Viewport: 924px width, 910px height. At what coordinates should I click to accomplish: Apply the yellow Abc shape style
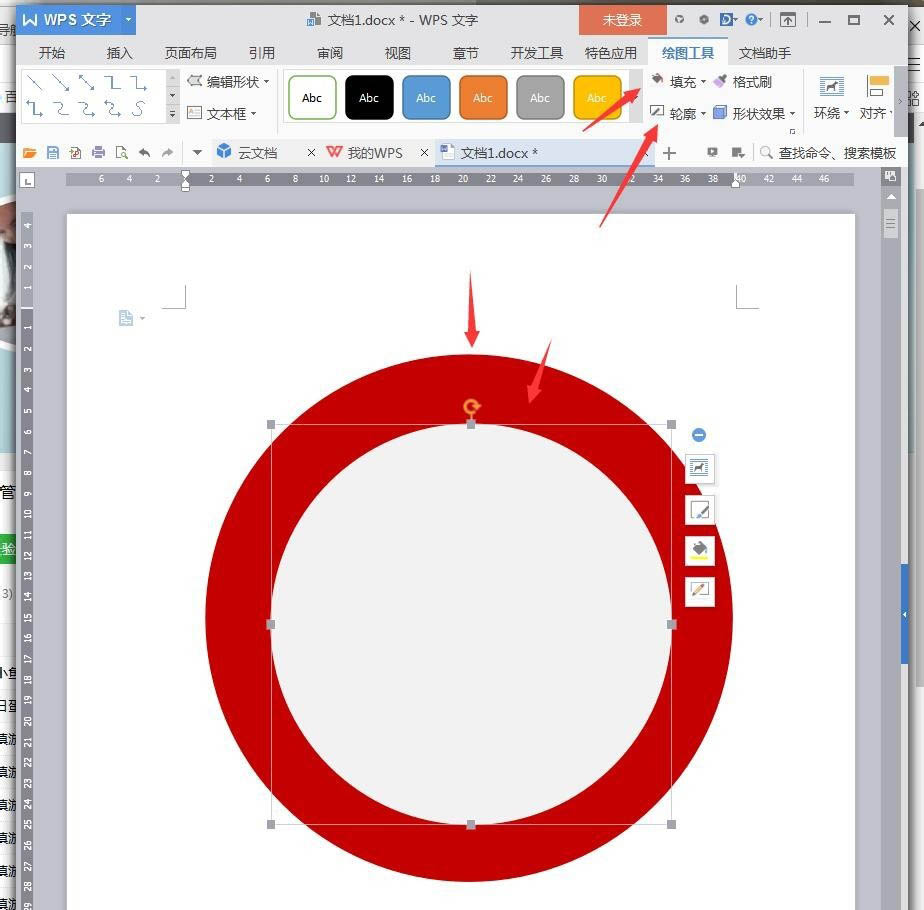[x=597, y=98]
